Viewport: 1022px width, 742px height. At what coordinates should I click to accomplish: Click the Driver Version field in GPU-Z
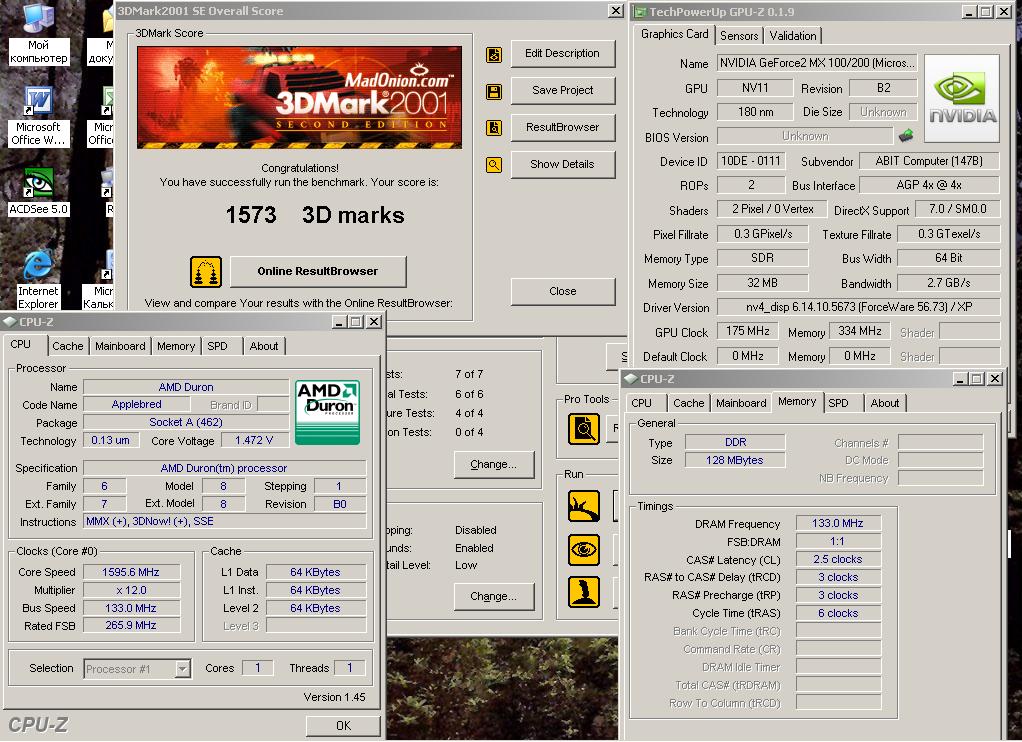pyautogui.click(x=858, y=307)
